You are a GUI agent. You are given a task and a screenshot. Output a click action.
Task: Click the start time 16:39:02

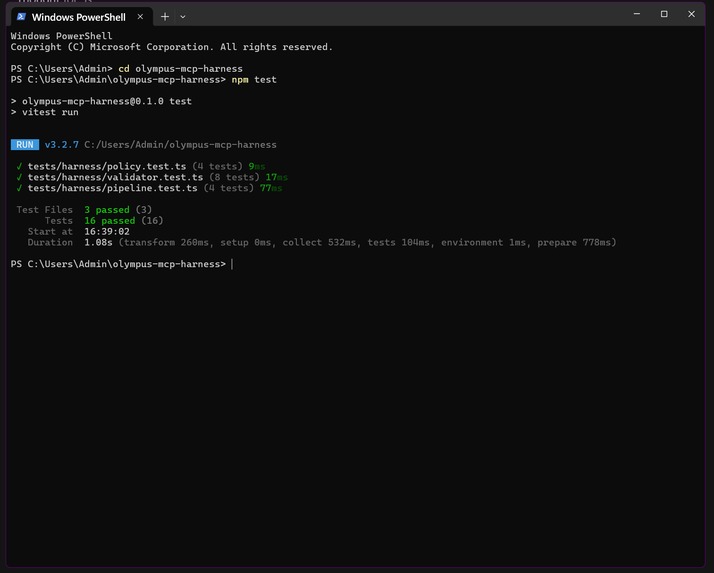coord(107,231)
